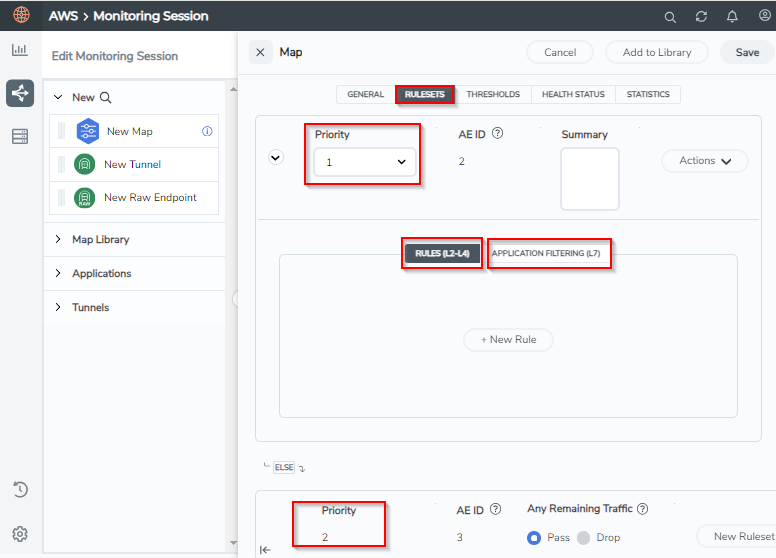Image resolution: width=776 pixels, height=558 pixels.
Task: Open the search icon in top bar
Action: coord(670,17)
